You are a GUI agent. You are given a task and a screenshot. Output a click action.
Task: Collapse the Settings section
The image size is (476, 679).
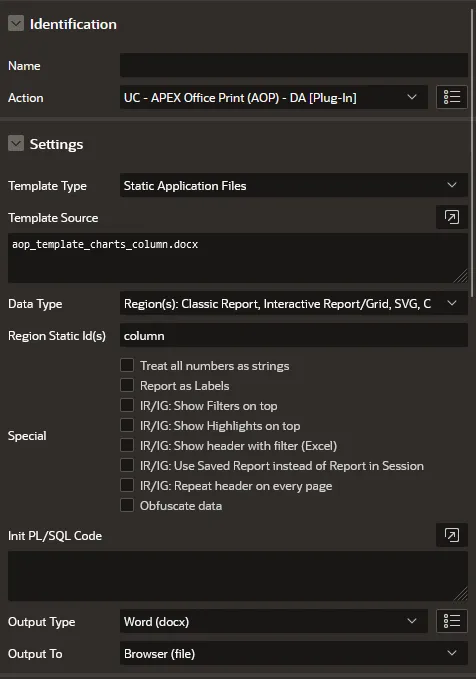pyautogui.click(x=16, y=143)
